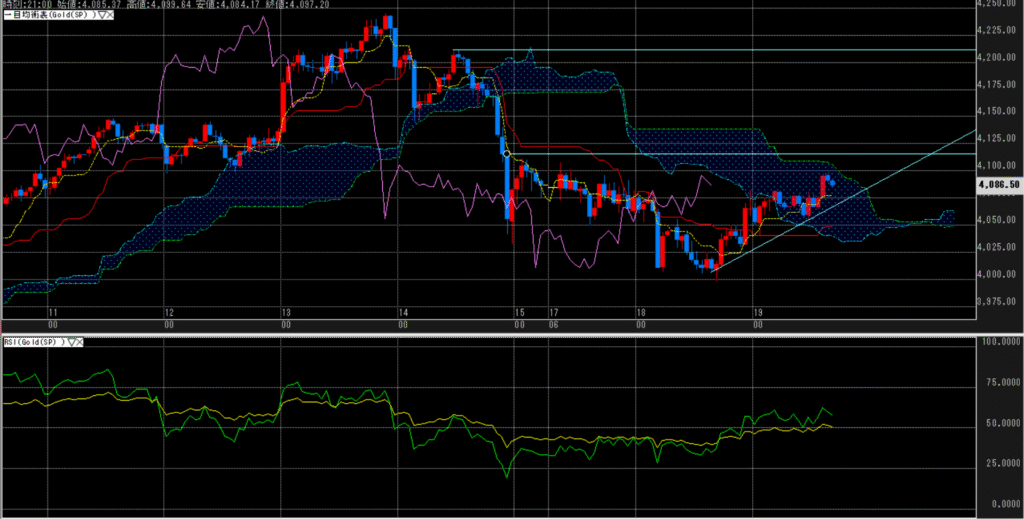Click date marker 19 on time axis
This screenshot has width=1024, height=519.
pos(758,312)
